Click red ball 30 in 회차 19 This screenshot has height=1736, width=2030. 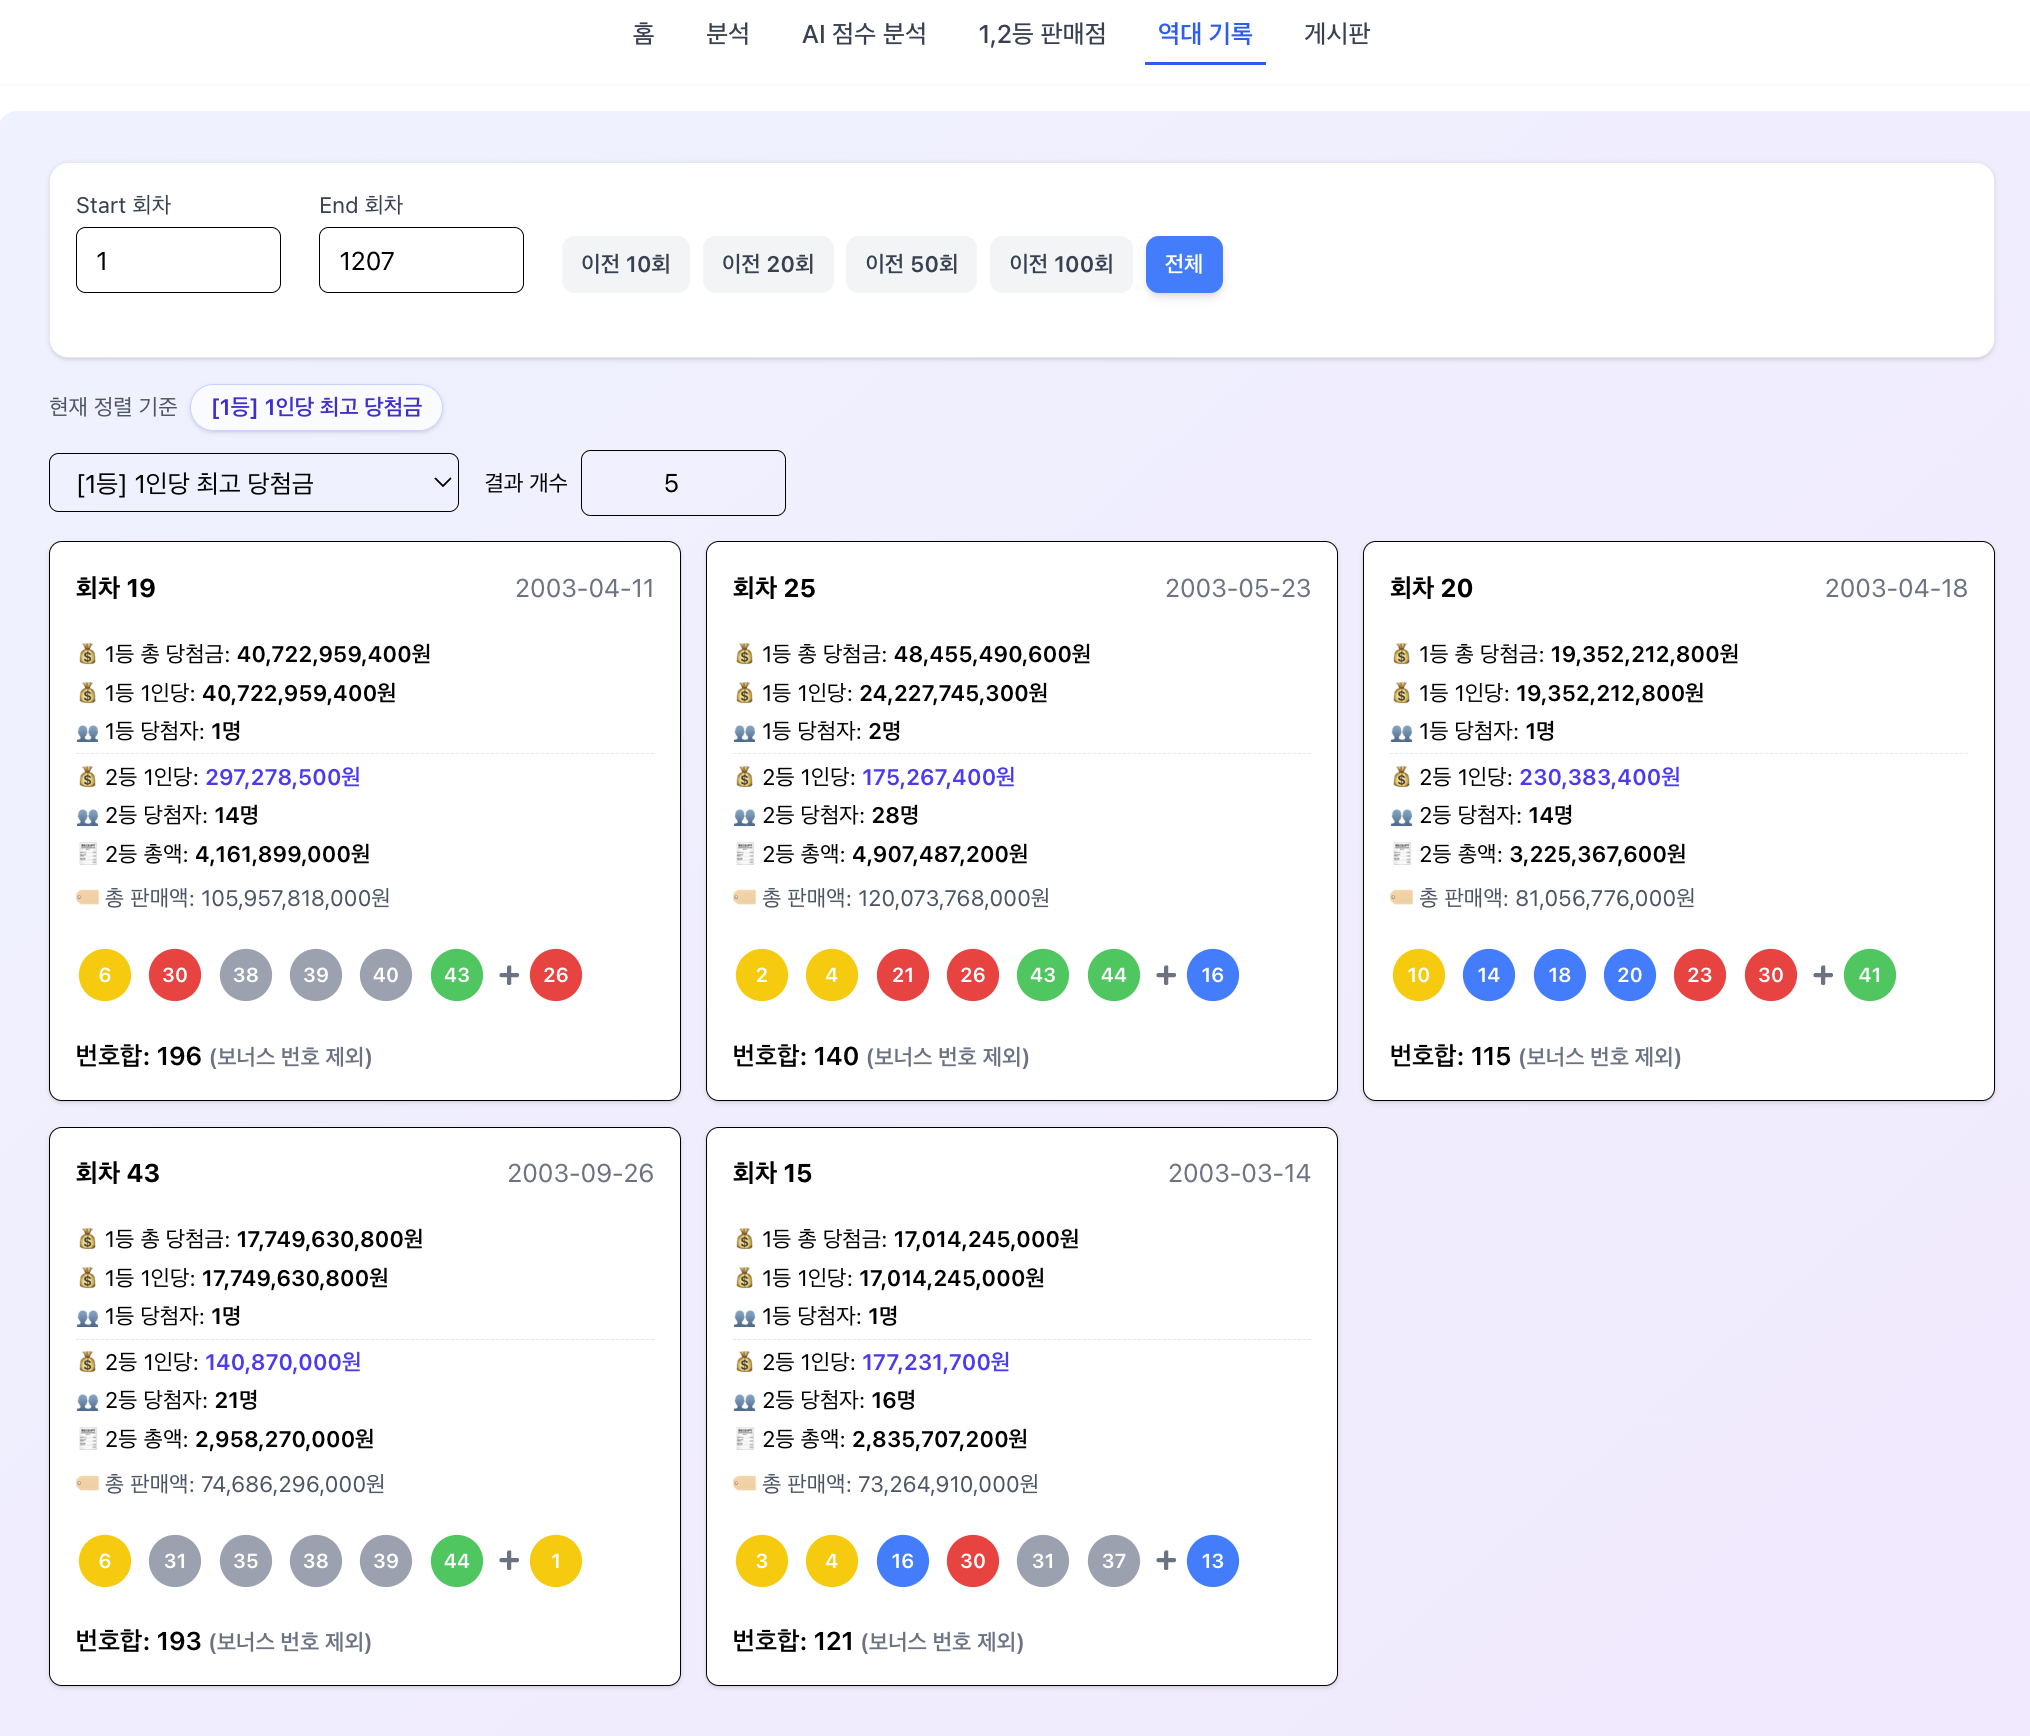coord(175,975)
